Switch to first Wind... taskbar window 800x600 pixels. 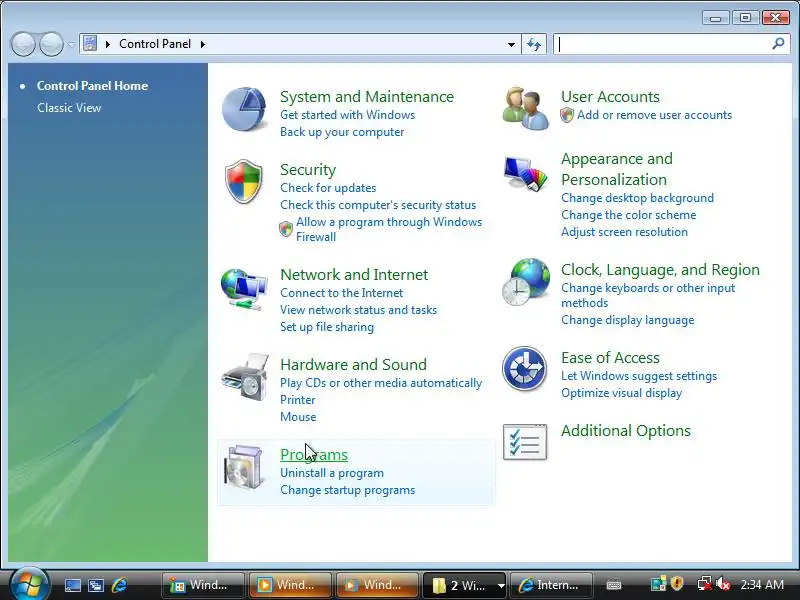(203, 585)
